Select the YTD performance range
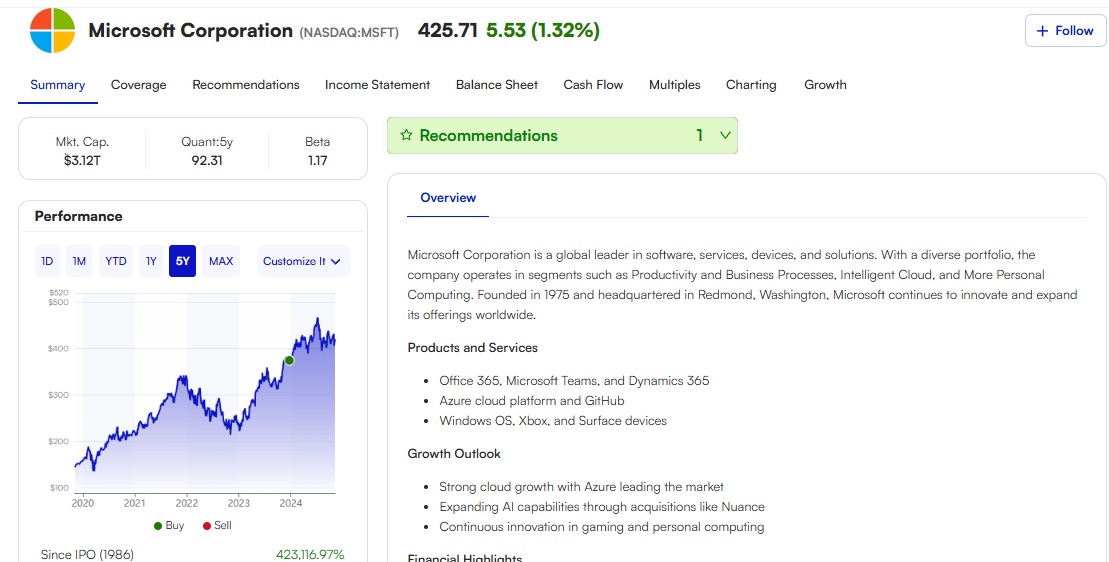Viewport: 1109px width, 562px height. tap(115, 261)
